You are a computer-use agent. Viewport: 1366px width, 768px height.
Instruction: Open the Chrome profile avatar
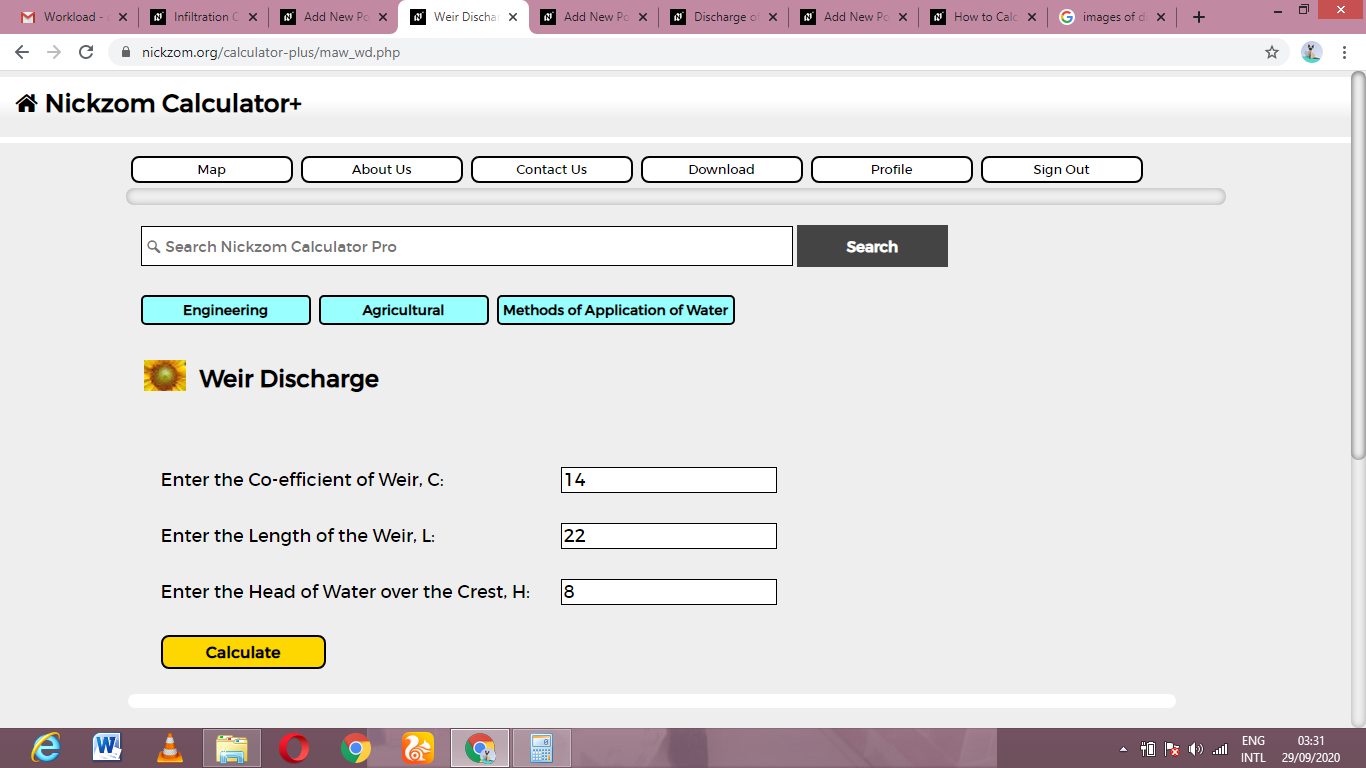point(1312,52)
